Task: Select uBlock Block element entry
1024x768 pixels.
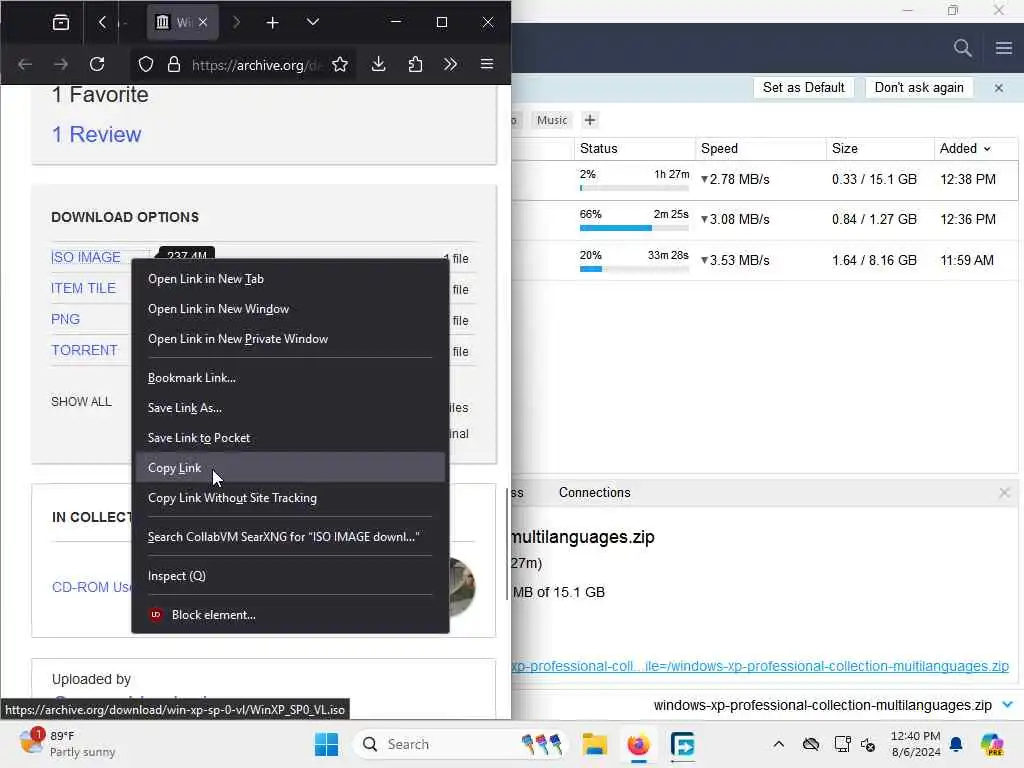Action: click(x=290, y=615)
